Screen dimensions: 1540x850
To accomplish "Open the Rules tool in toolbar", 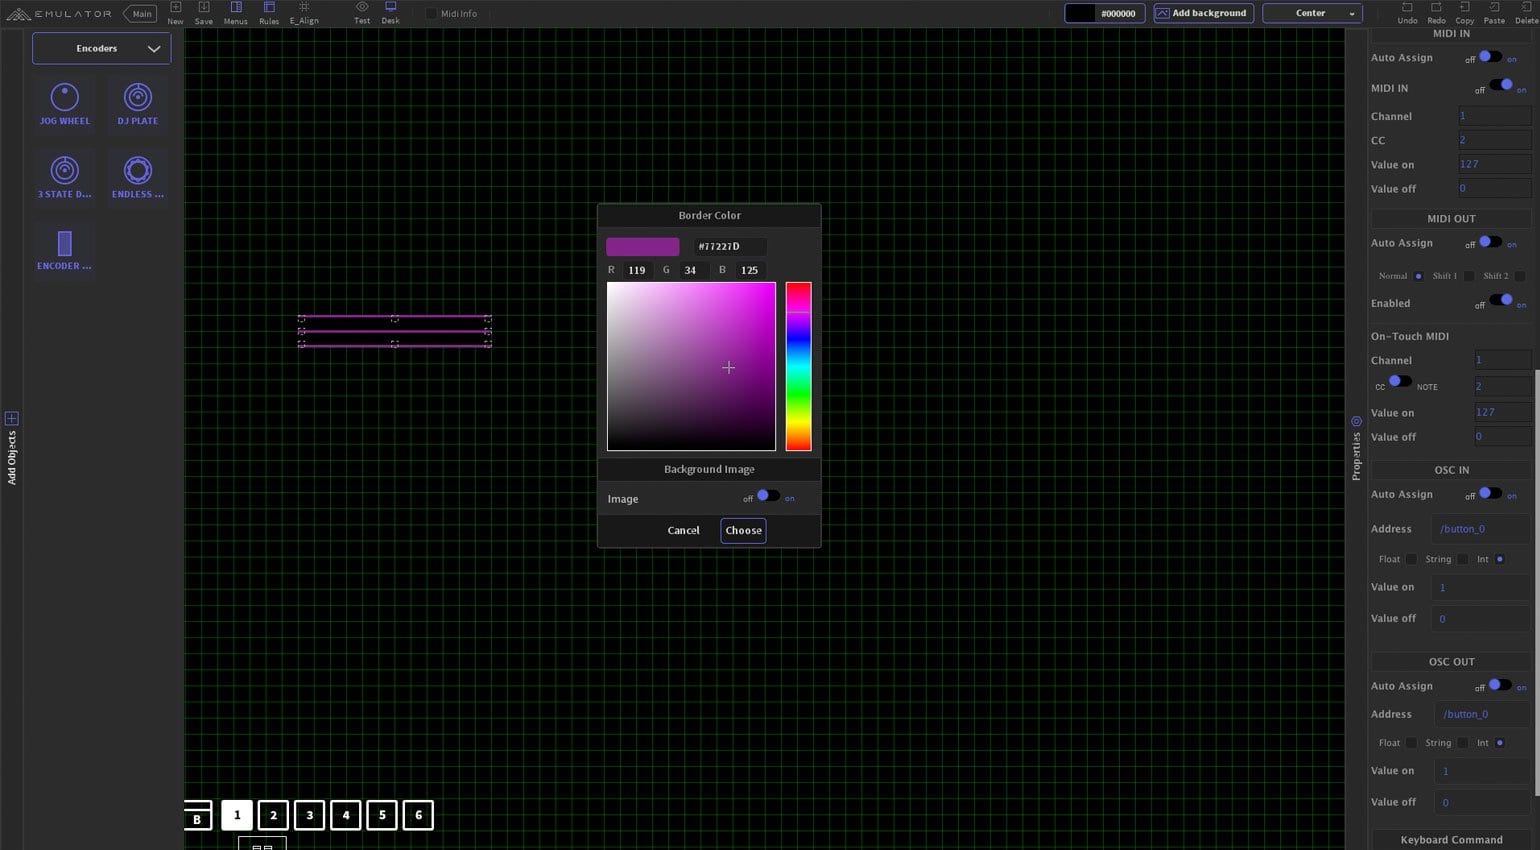I will pyautogui.click(x=269, y=8).
